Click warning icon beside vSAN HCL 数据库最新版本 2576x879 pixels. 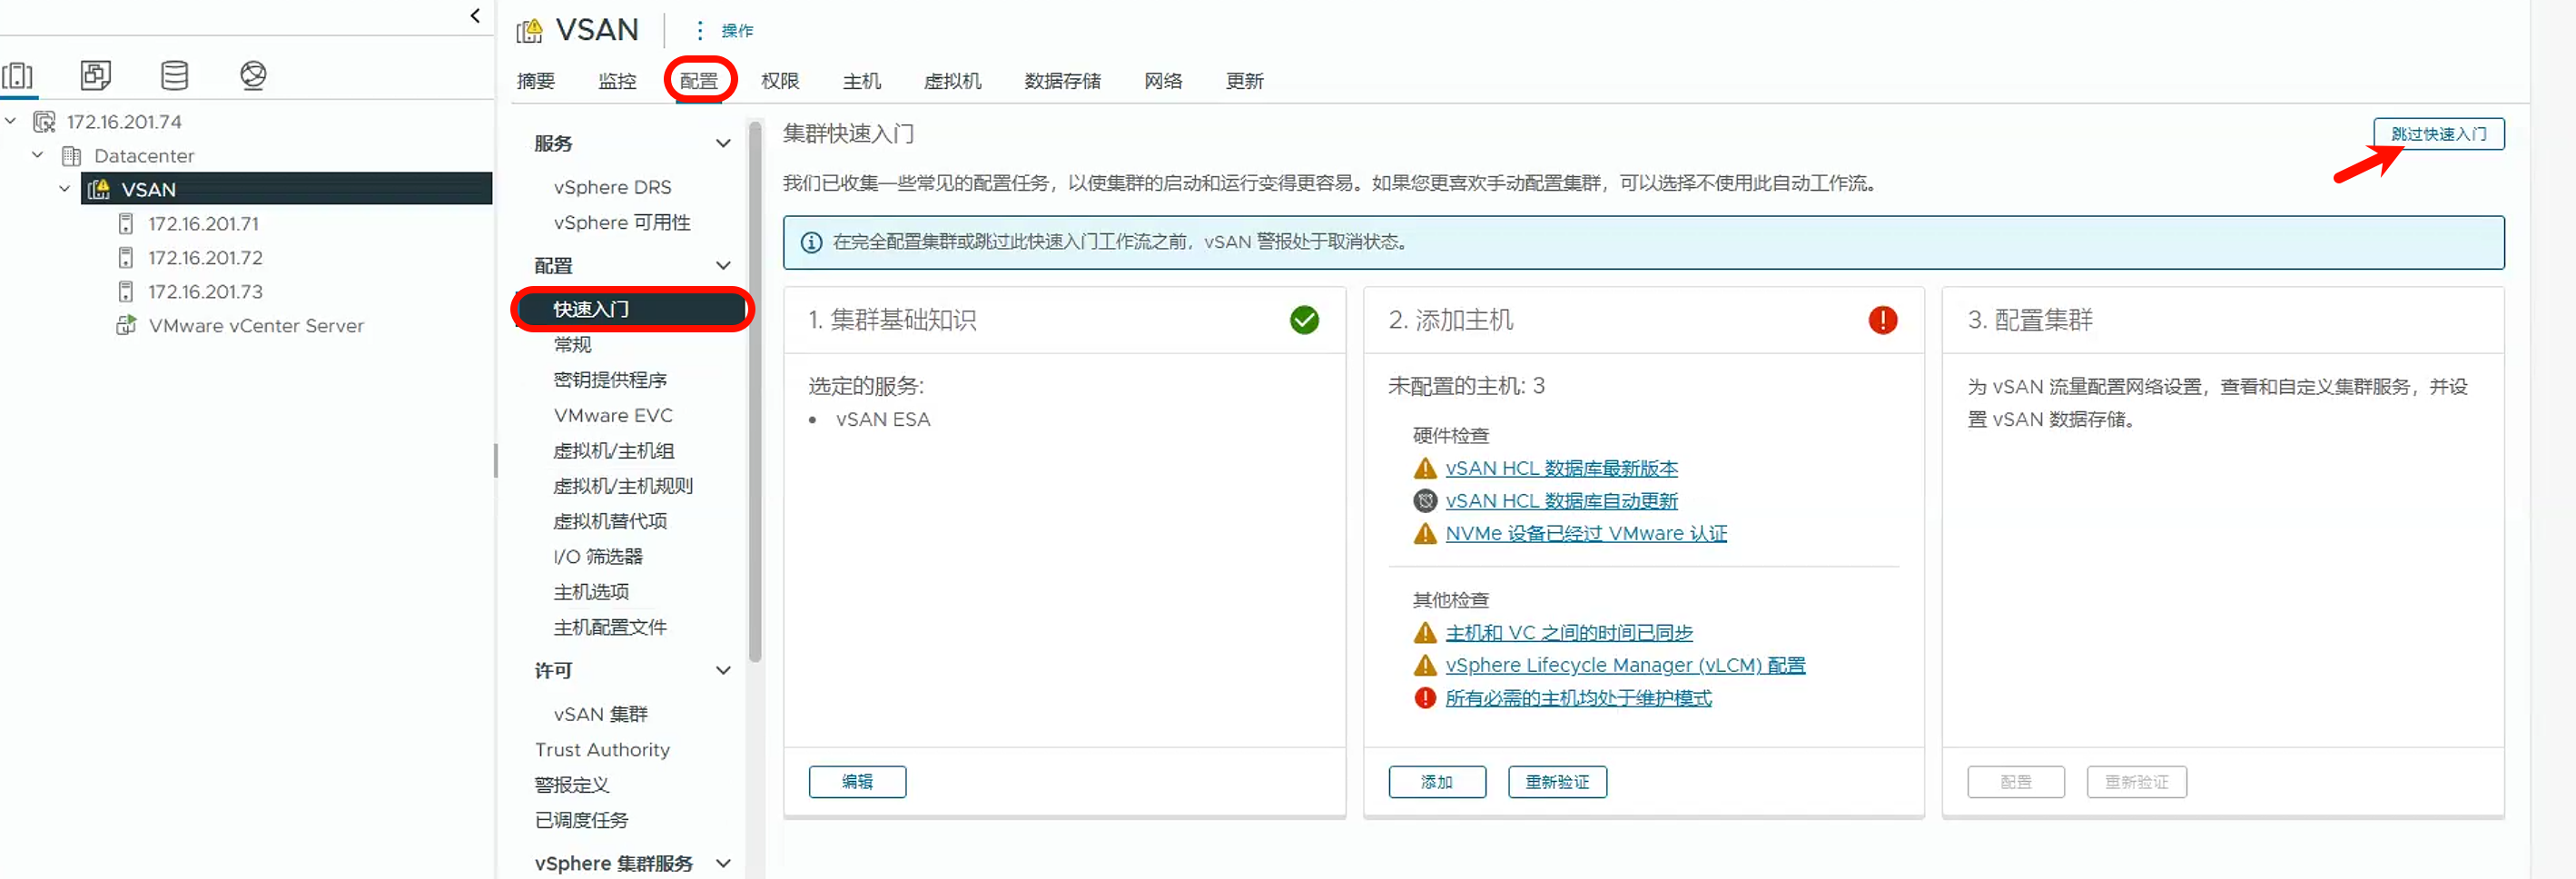1425,468
